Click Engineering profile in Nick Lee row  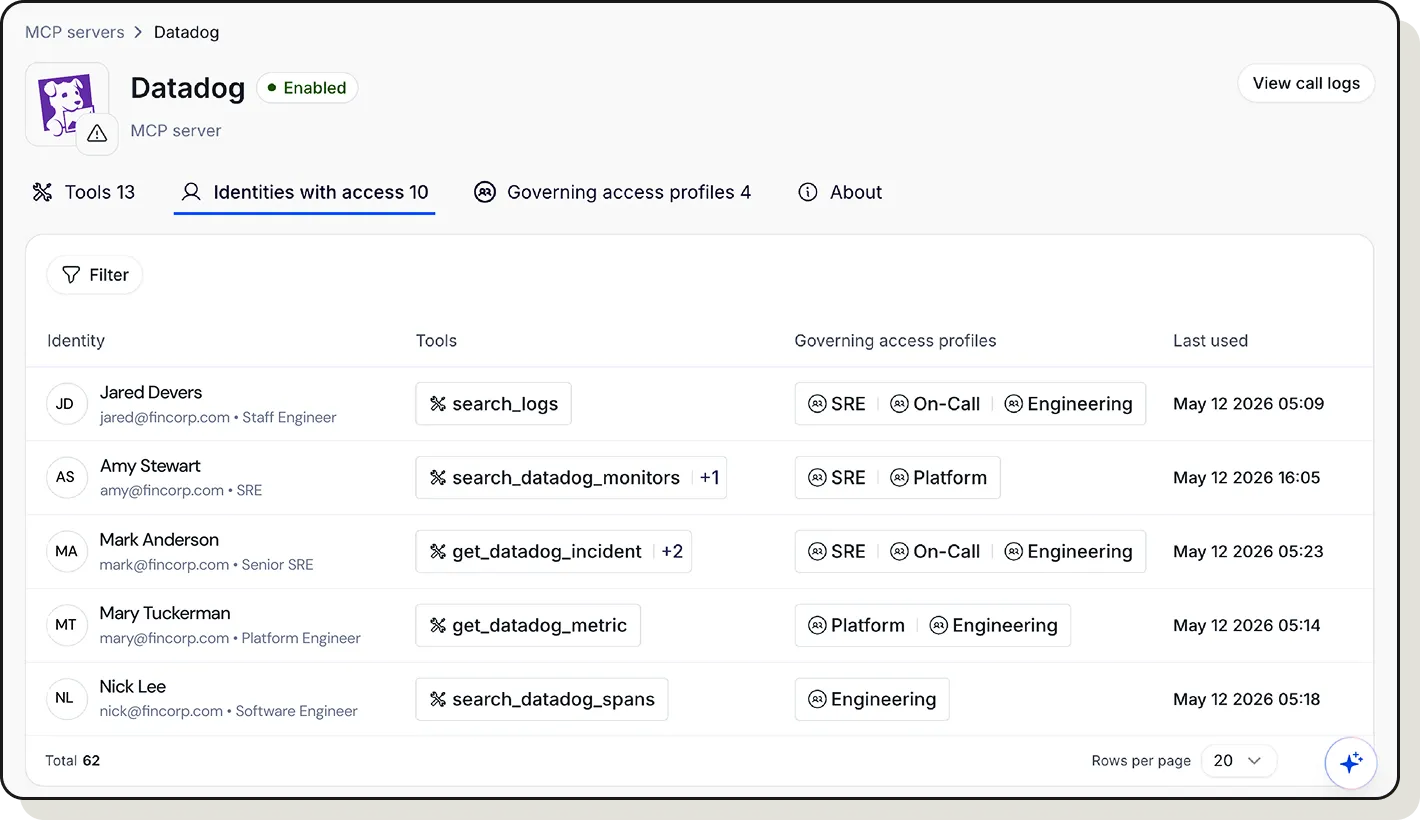click(872, 699)
